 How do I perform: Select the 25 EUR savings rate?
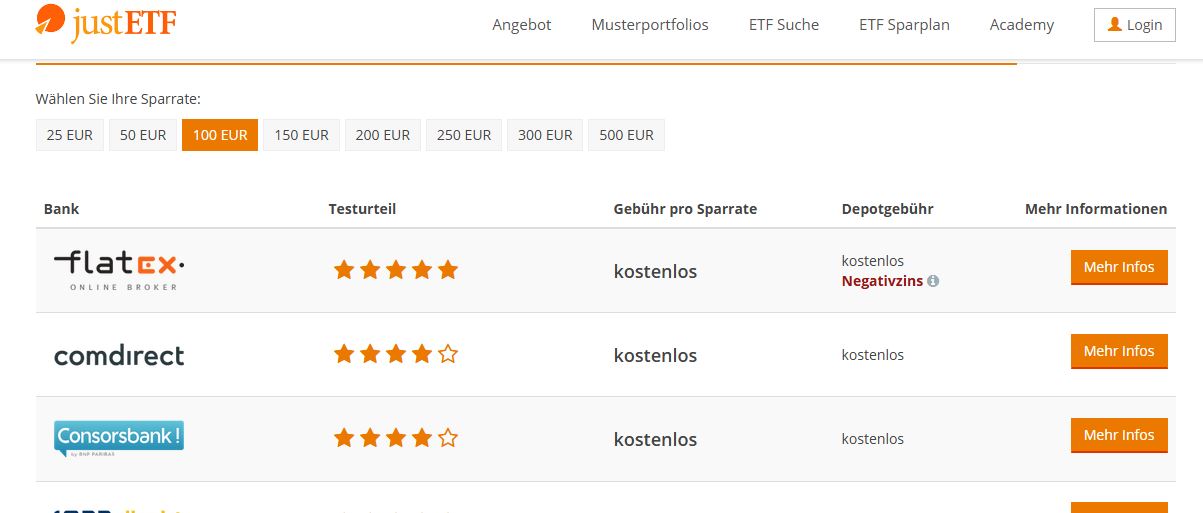(70, 135)
